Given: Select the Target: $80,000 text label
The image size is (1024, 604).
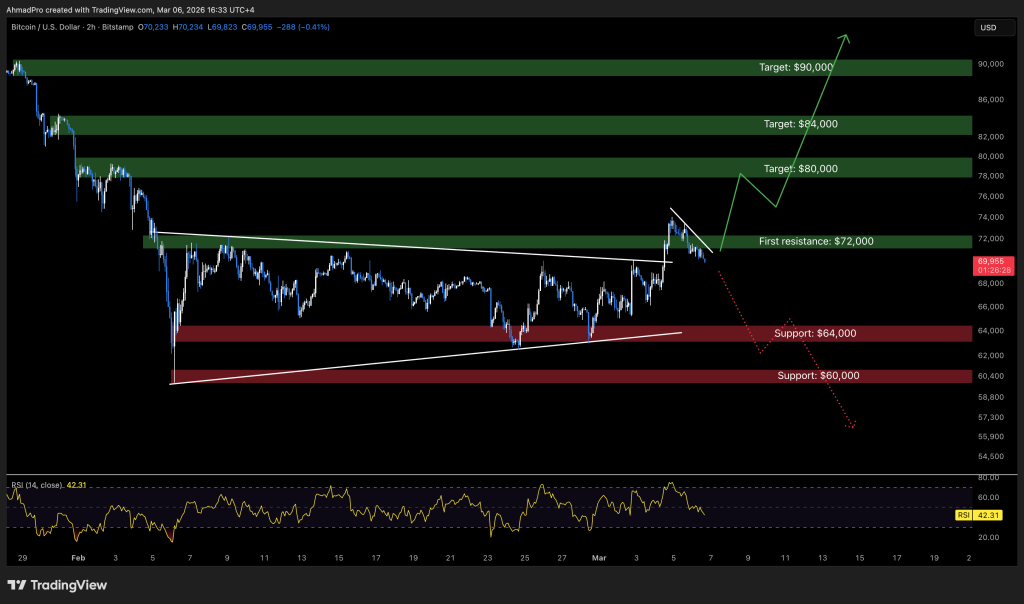Looking at the screenshot, I should [799, 168].
